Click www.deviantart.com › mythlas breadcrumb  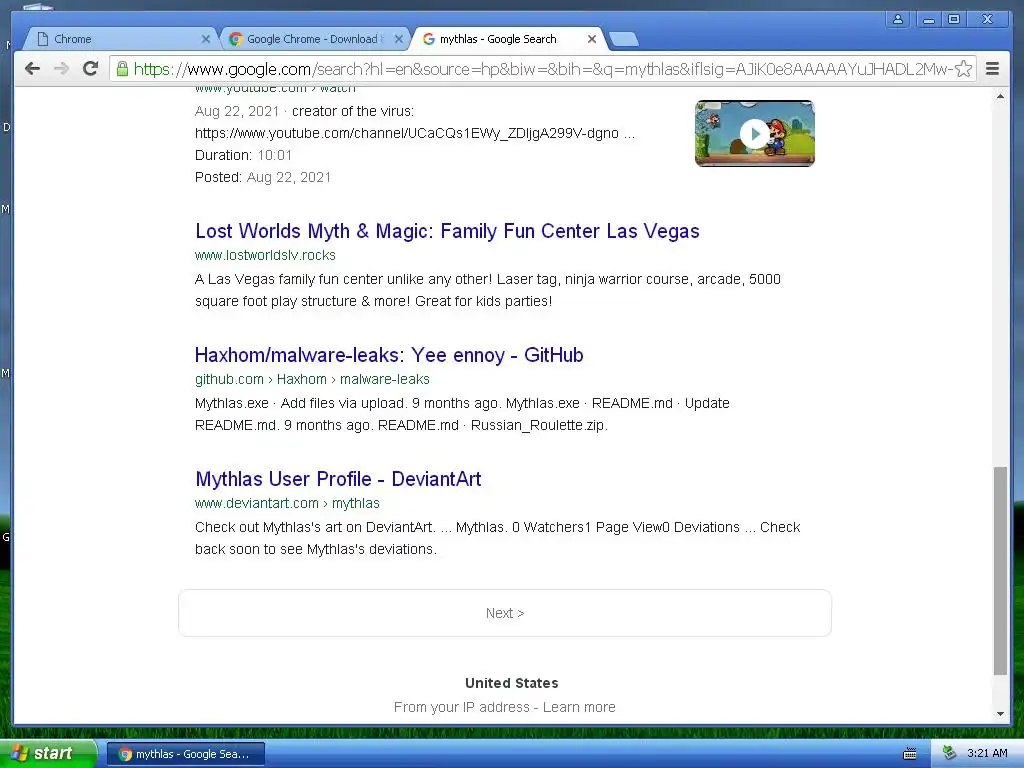click(287, 504)
